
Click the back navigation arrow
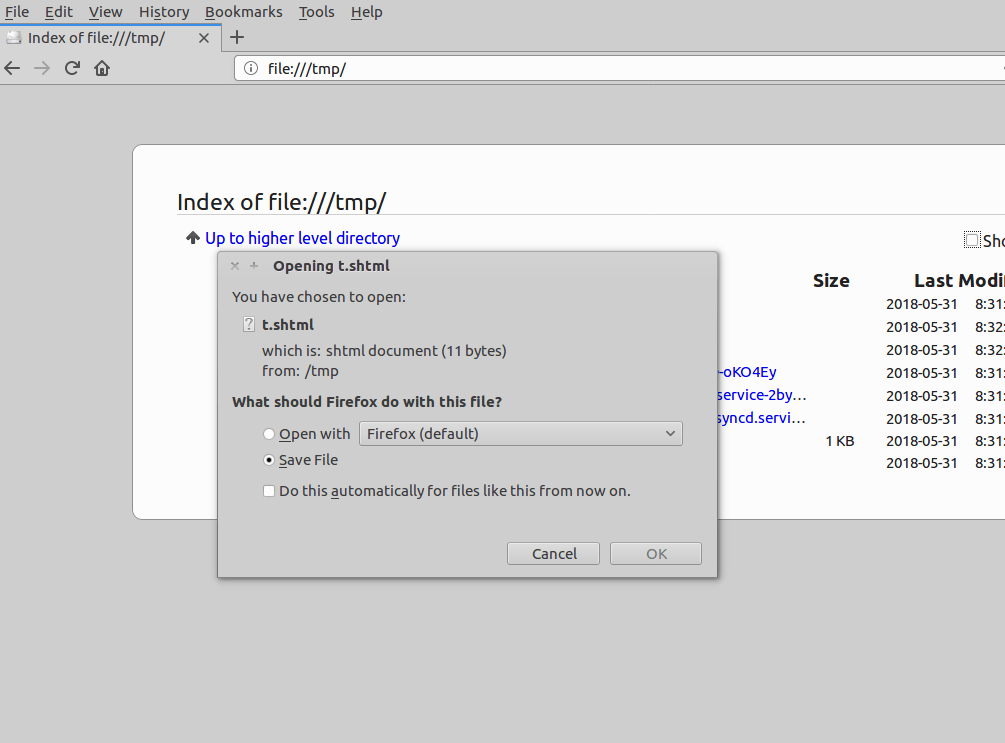tap(12, 68)
